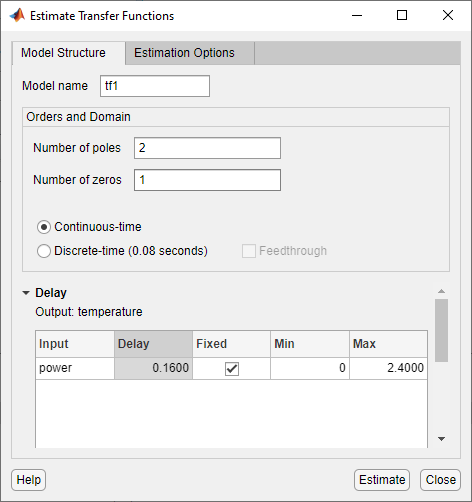The image size is (472, 502).
Task: Click the Close button at bottom right
Action: (x=440, y=480)
